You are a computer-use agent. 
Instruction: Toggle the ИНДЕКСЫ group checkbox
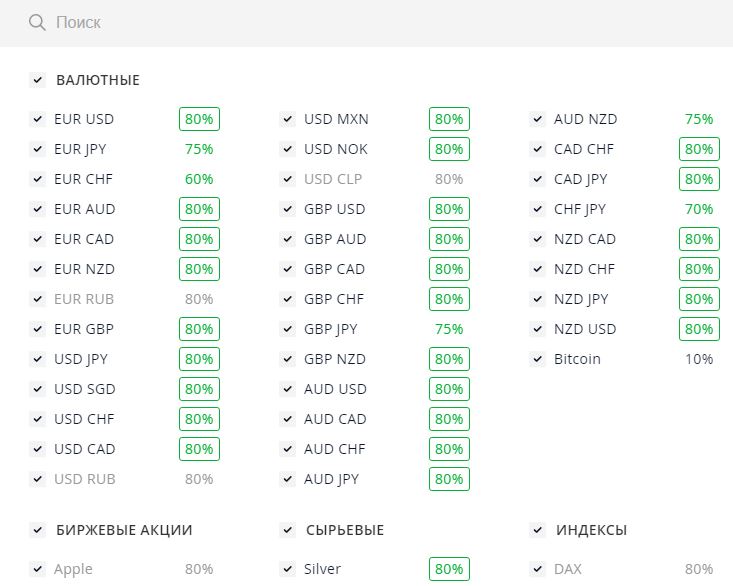click(x=538, y=530)
